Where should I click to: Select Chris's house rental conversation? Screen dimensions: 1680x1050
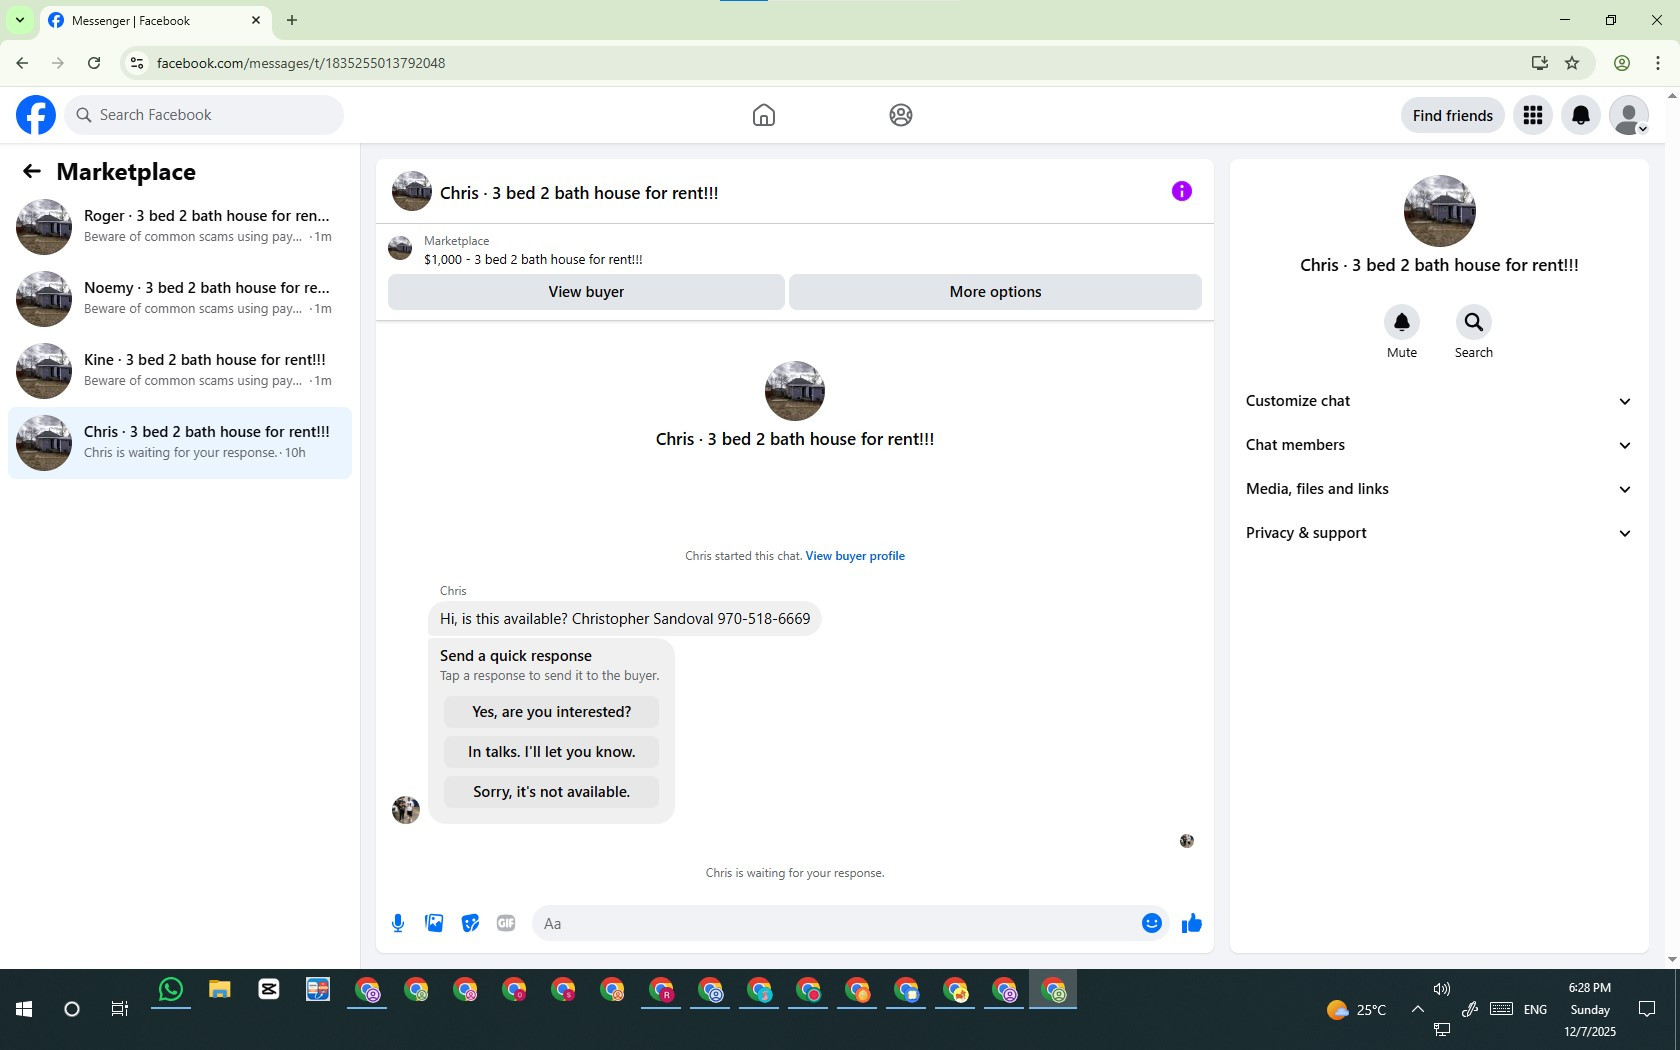click(180, 443)
